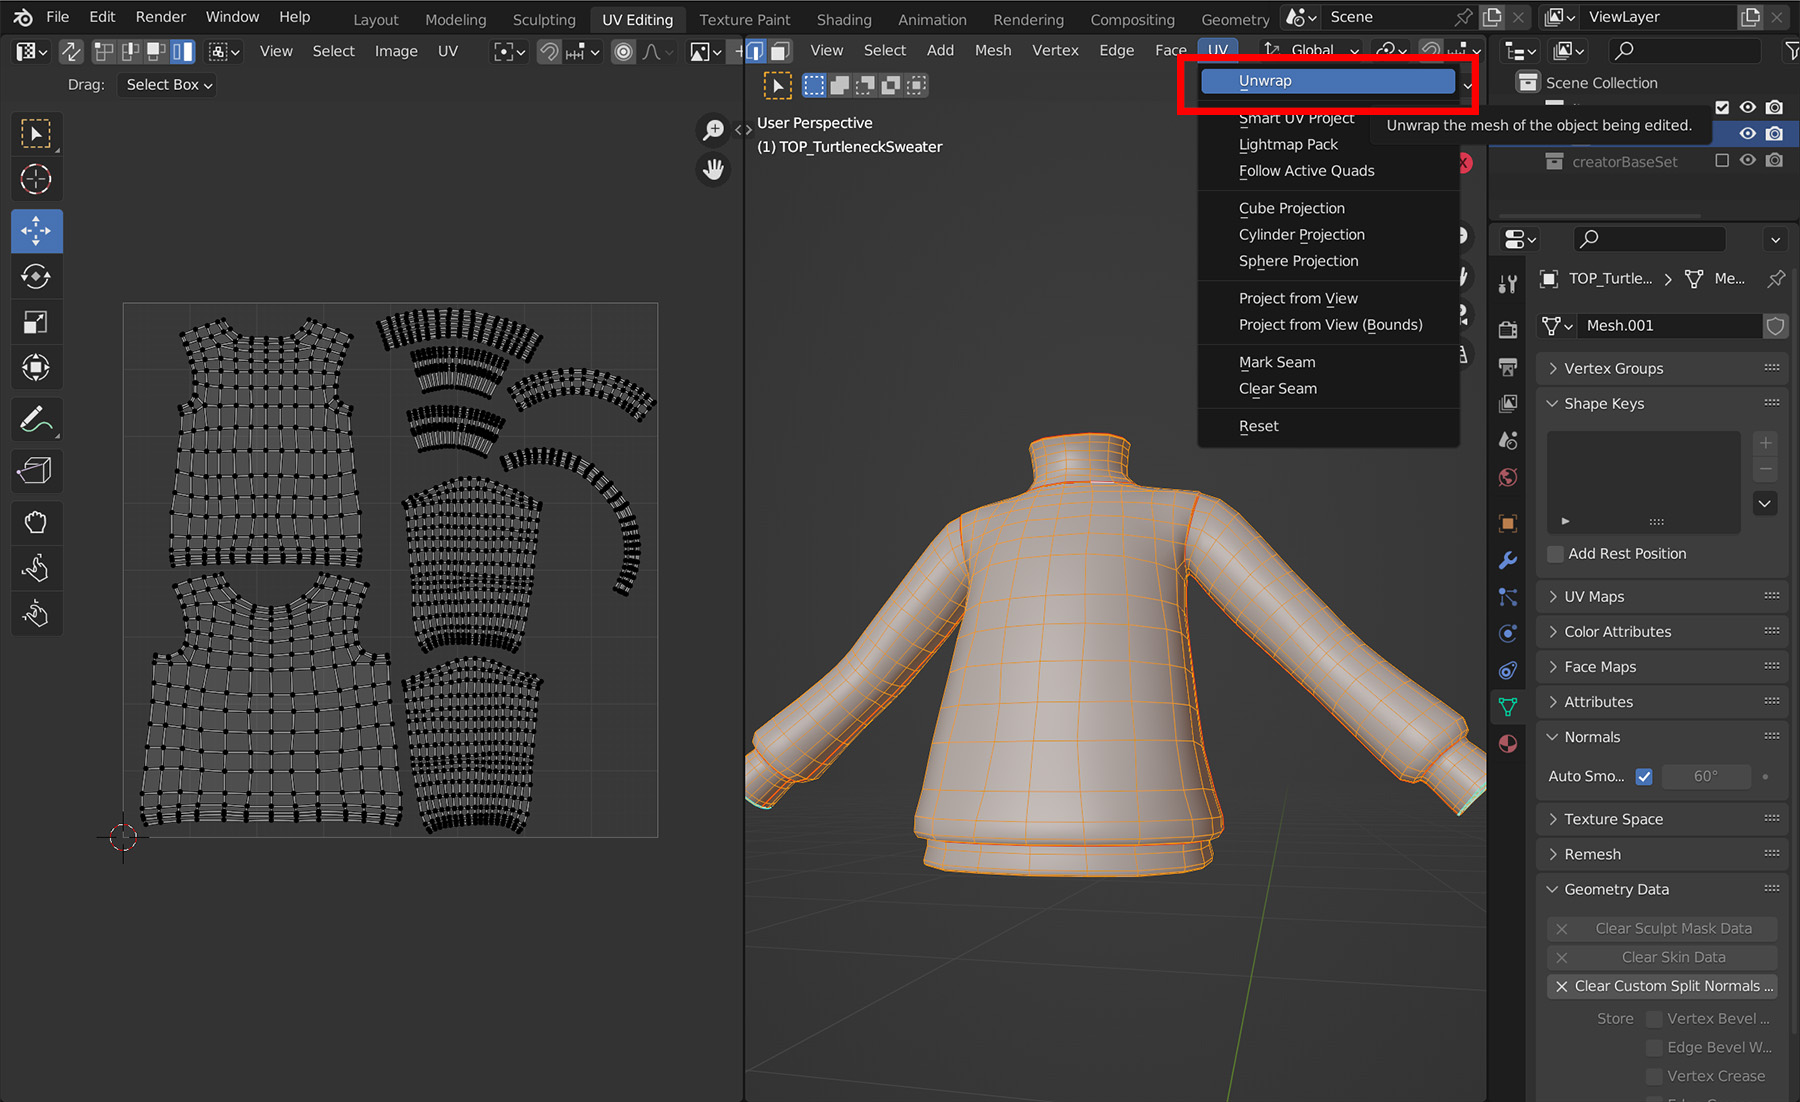Select the 2D Cursor tool
This screenshot has height=1102, width=1800.
coord(36,180)
